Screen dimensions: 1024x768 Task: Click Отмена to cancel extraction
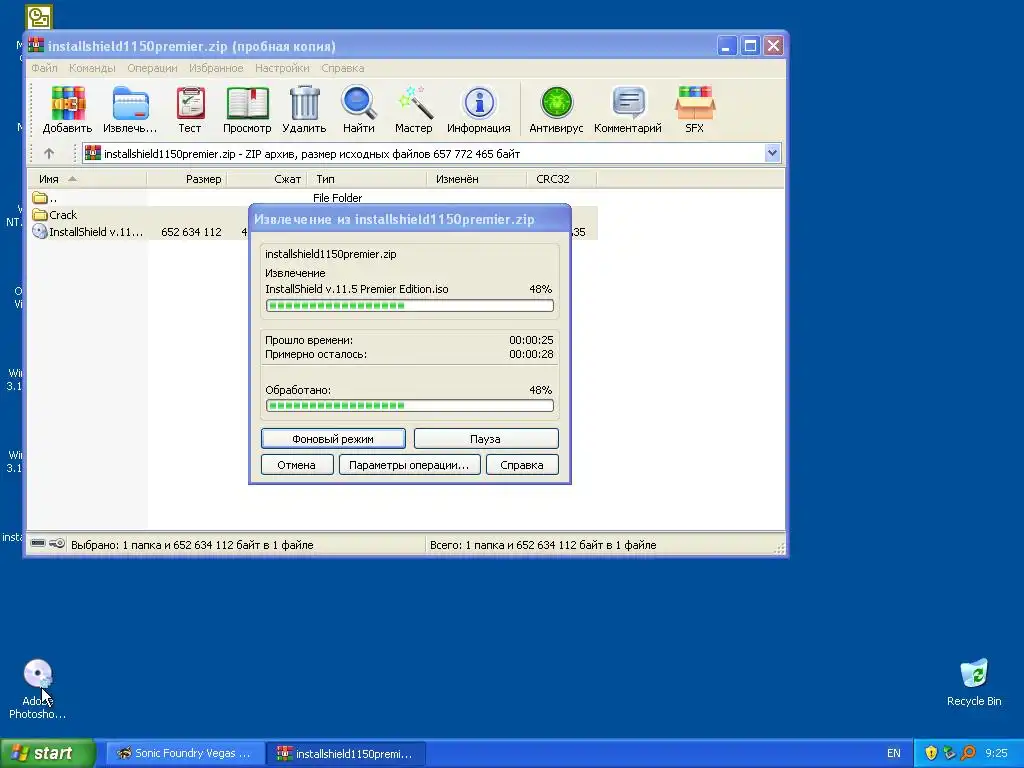(297, 465)
